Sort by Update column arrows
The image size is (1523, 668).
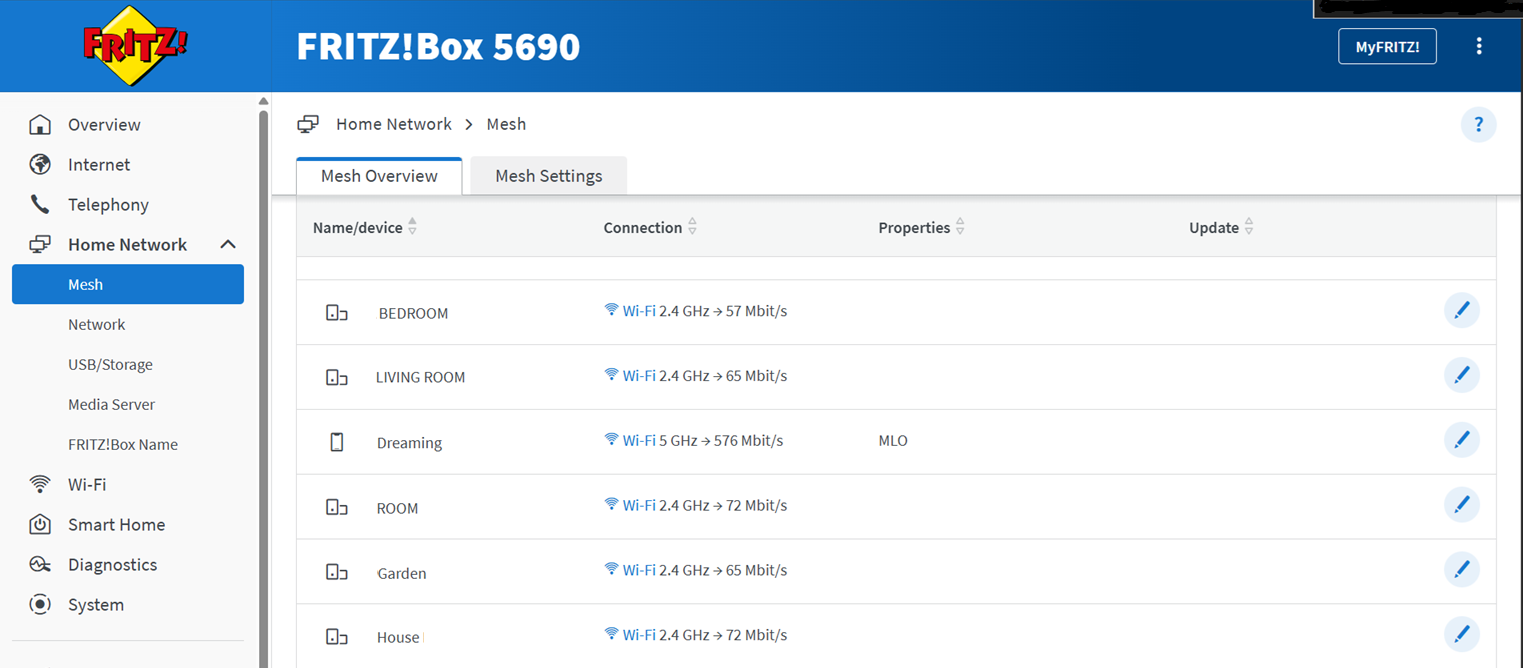point(1249,228)
